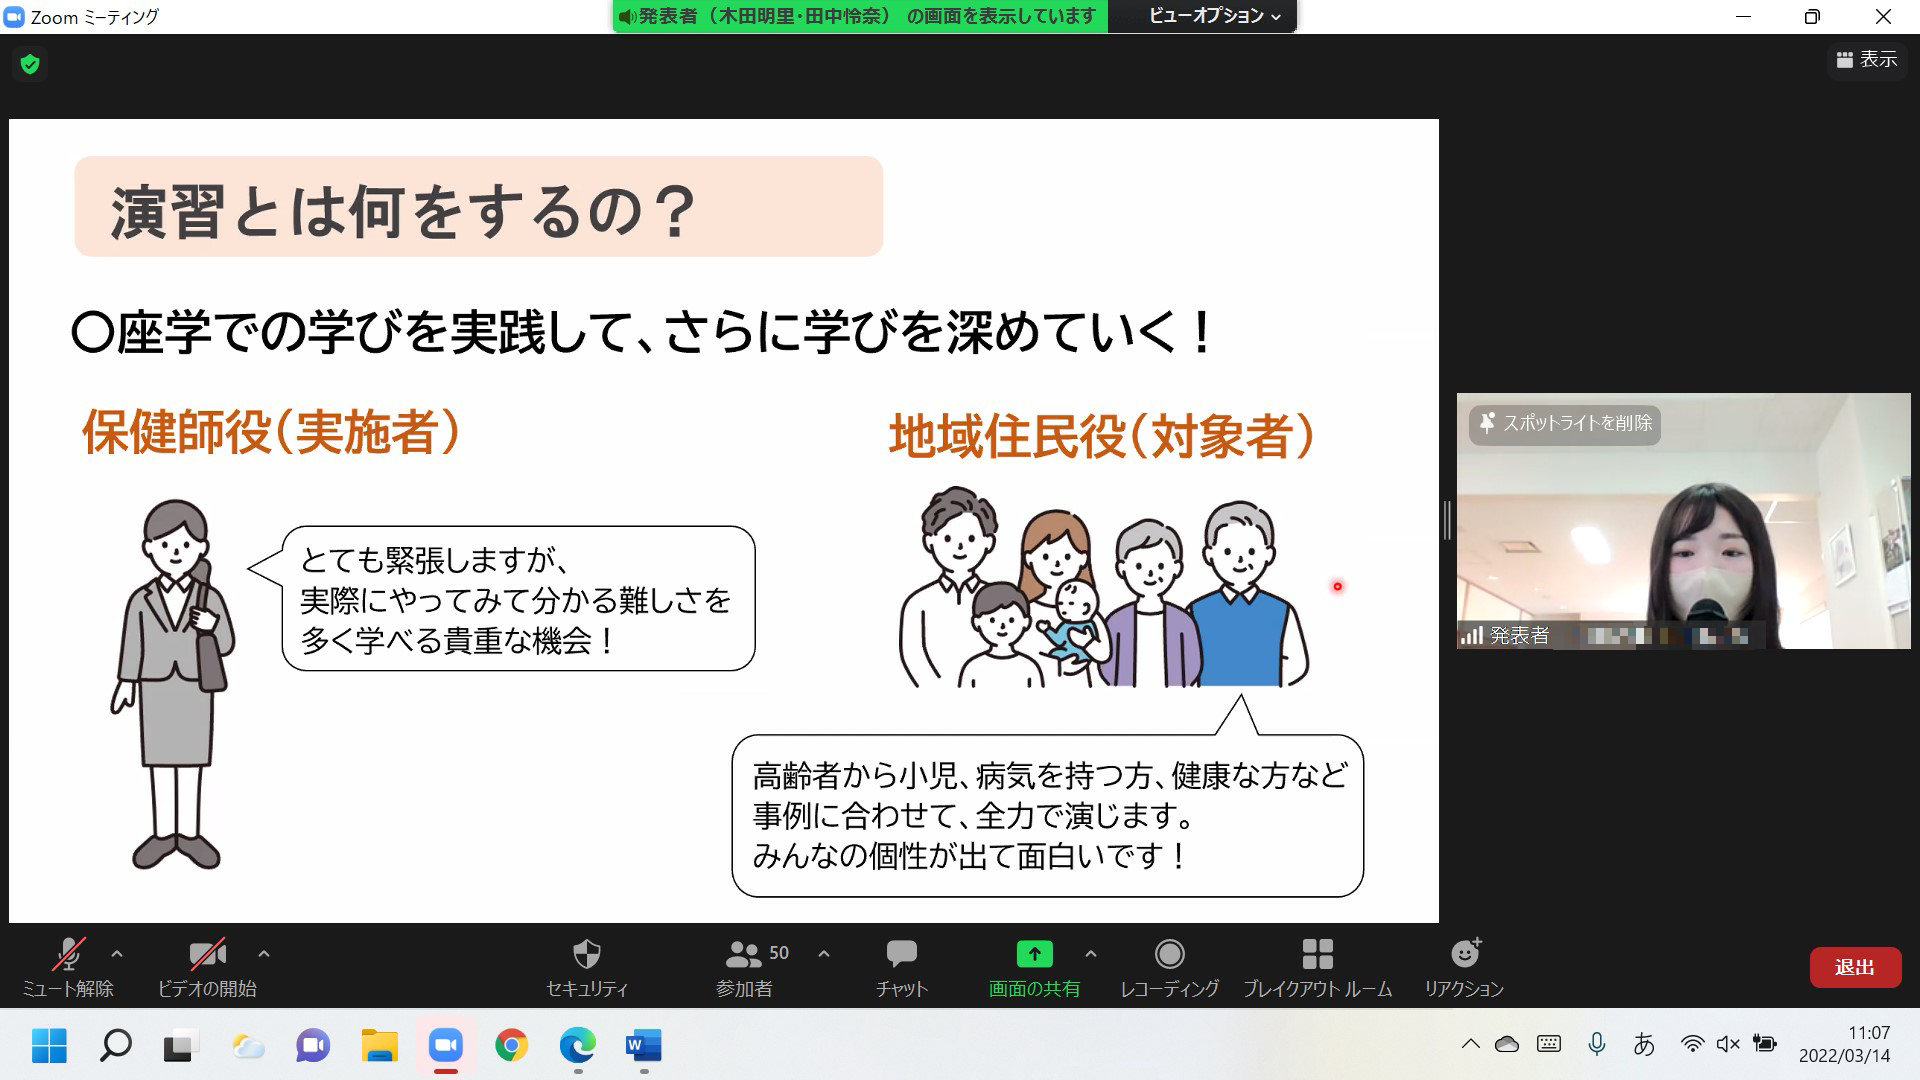Open the Windows Start menu

click(48, 1047)
